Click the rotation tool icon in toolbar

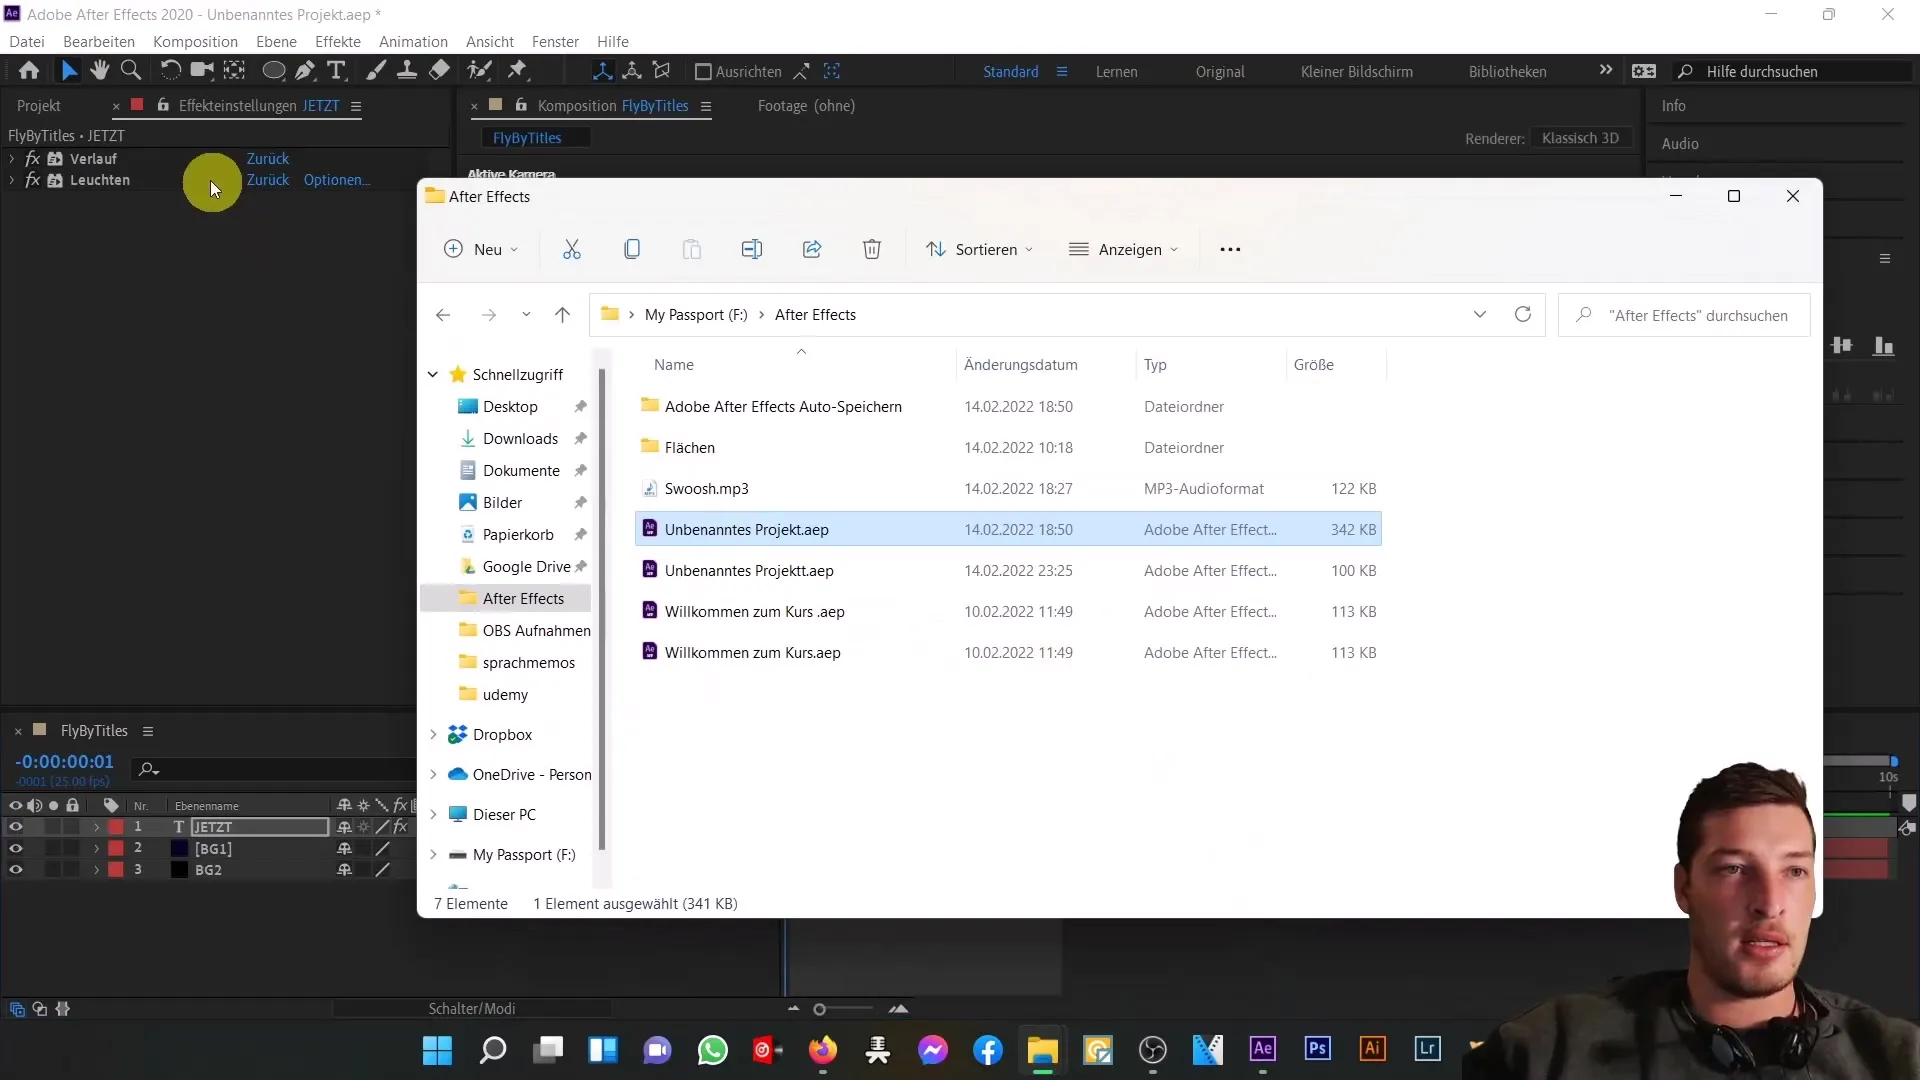click(167, 70)
